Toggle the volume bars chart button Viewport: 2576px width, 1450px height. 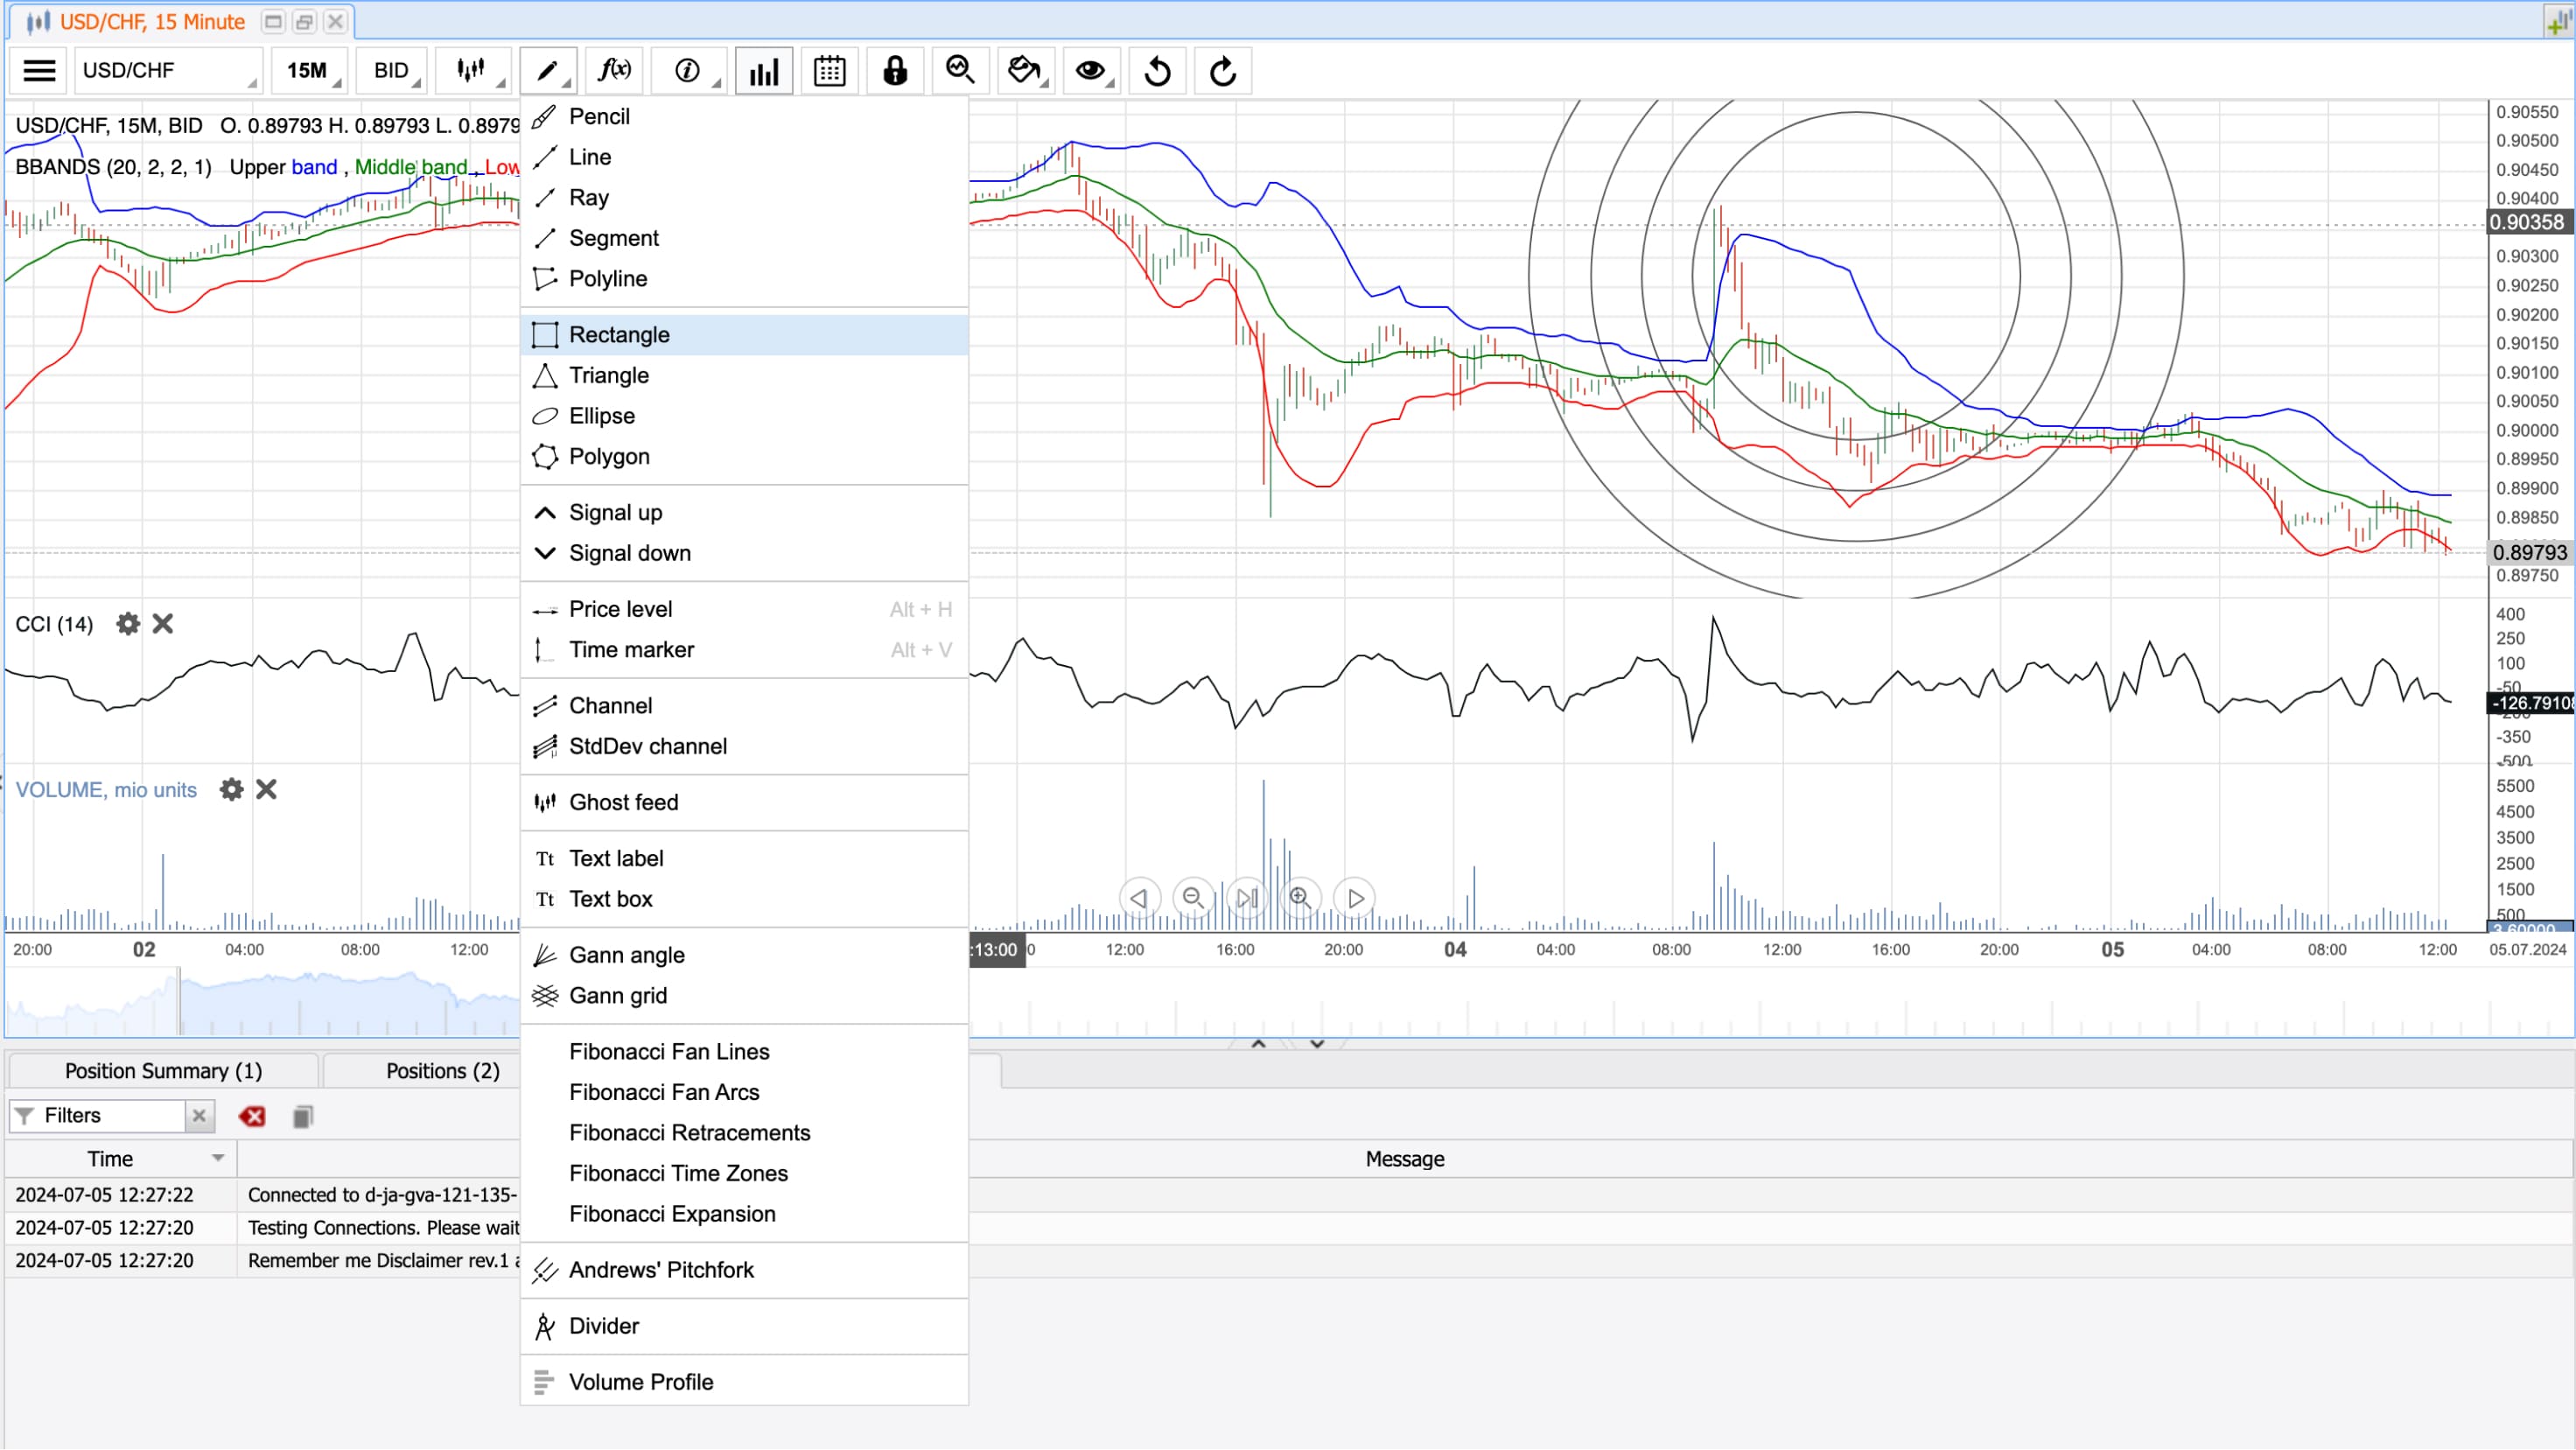(764, 71)
